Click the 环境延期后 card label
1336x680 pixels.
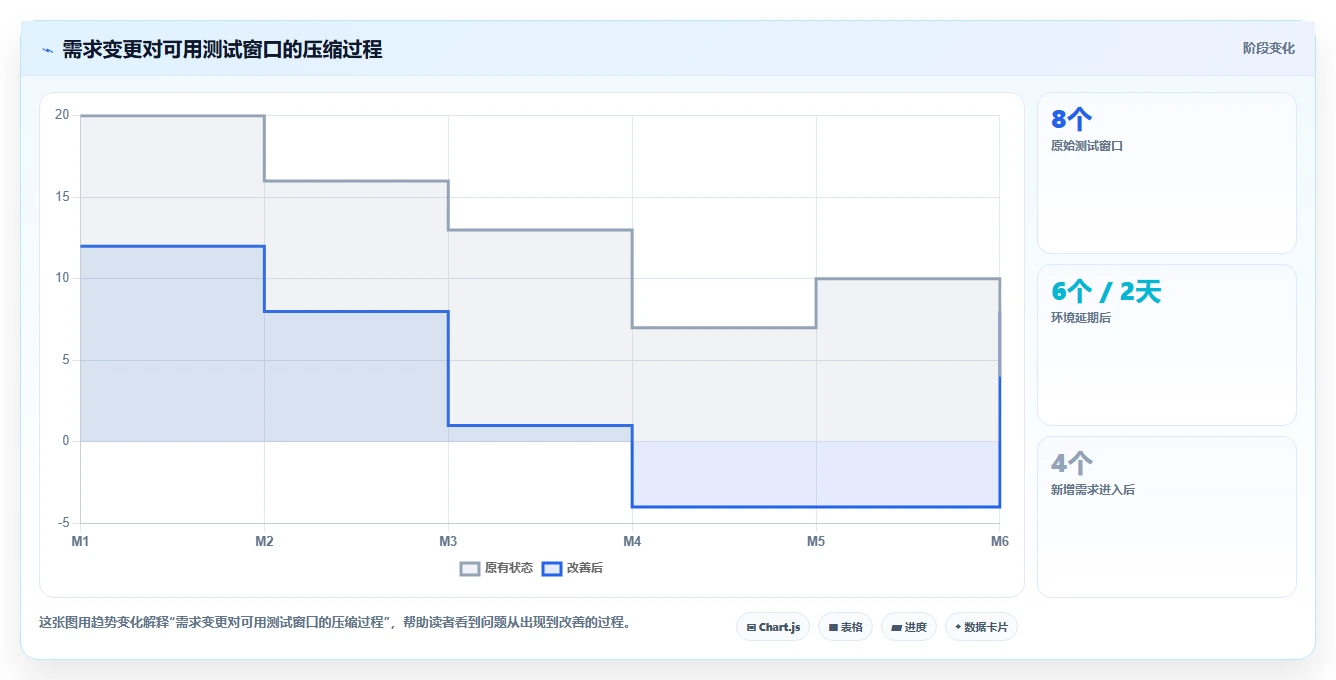[x=1081, y=318]
